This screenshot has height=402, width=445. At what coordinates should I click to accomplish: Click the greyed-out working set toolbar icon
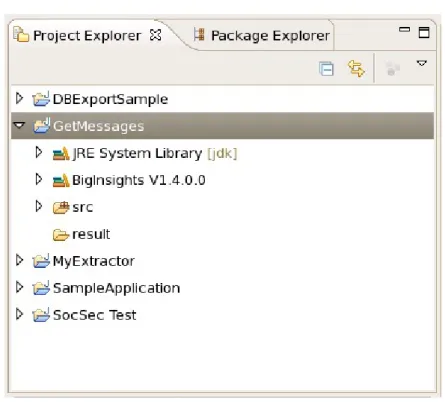(x=392, y=68)
